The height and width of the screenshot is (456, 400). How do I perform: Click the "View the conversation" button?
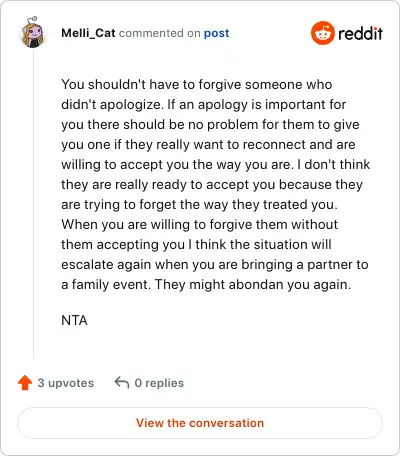[200, 423]
